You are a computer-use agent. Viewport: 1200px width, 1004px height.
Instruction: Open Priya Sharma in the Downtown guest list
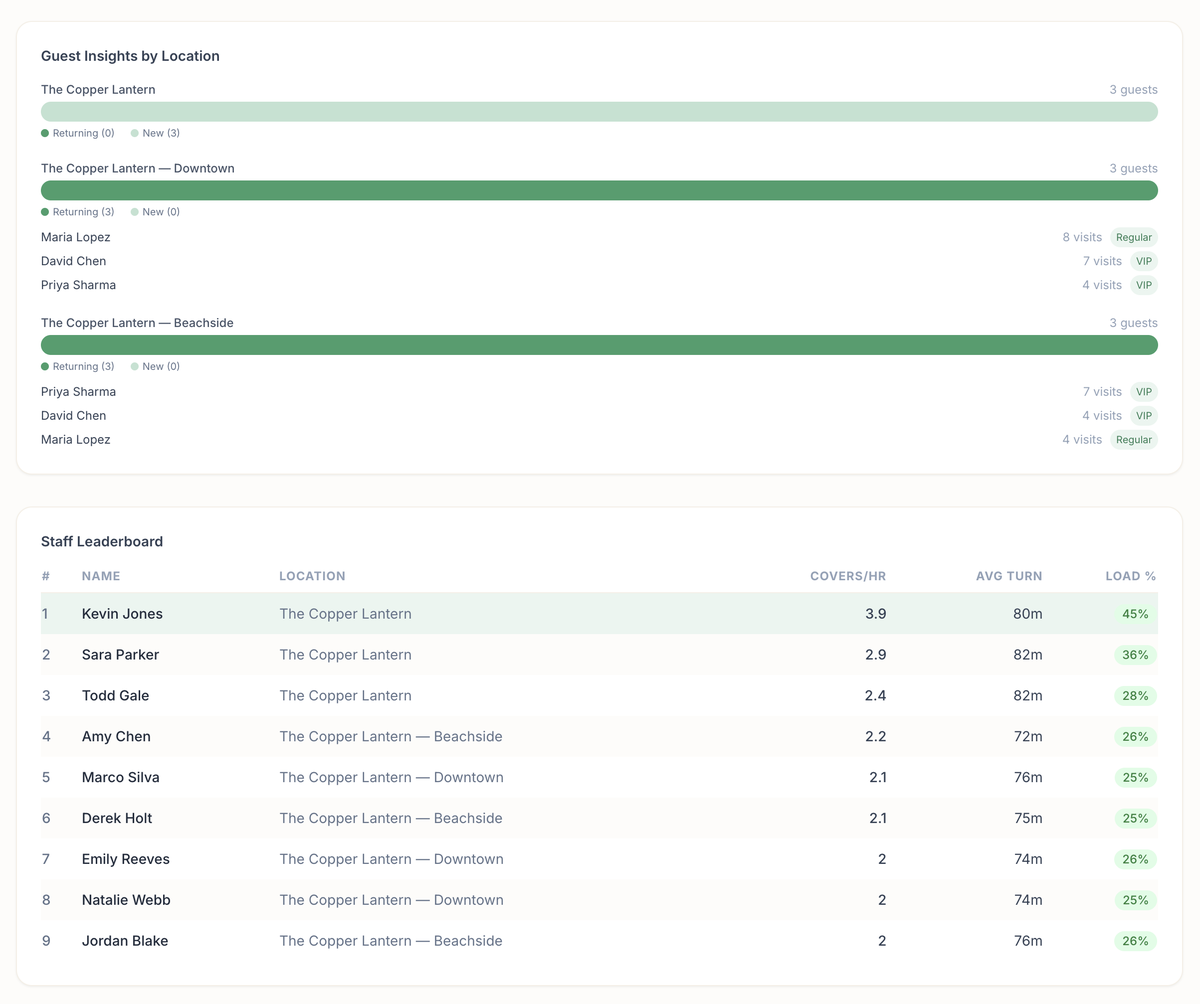coord(78,285)
